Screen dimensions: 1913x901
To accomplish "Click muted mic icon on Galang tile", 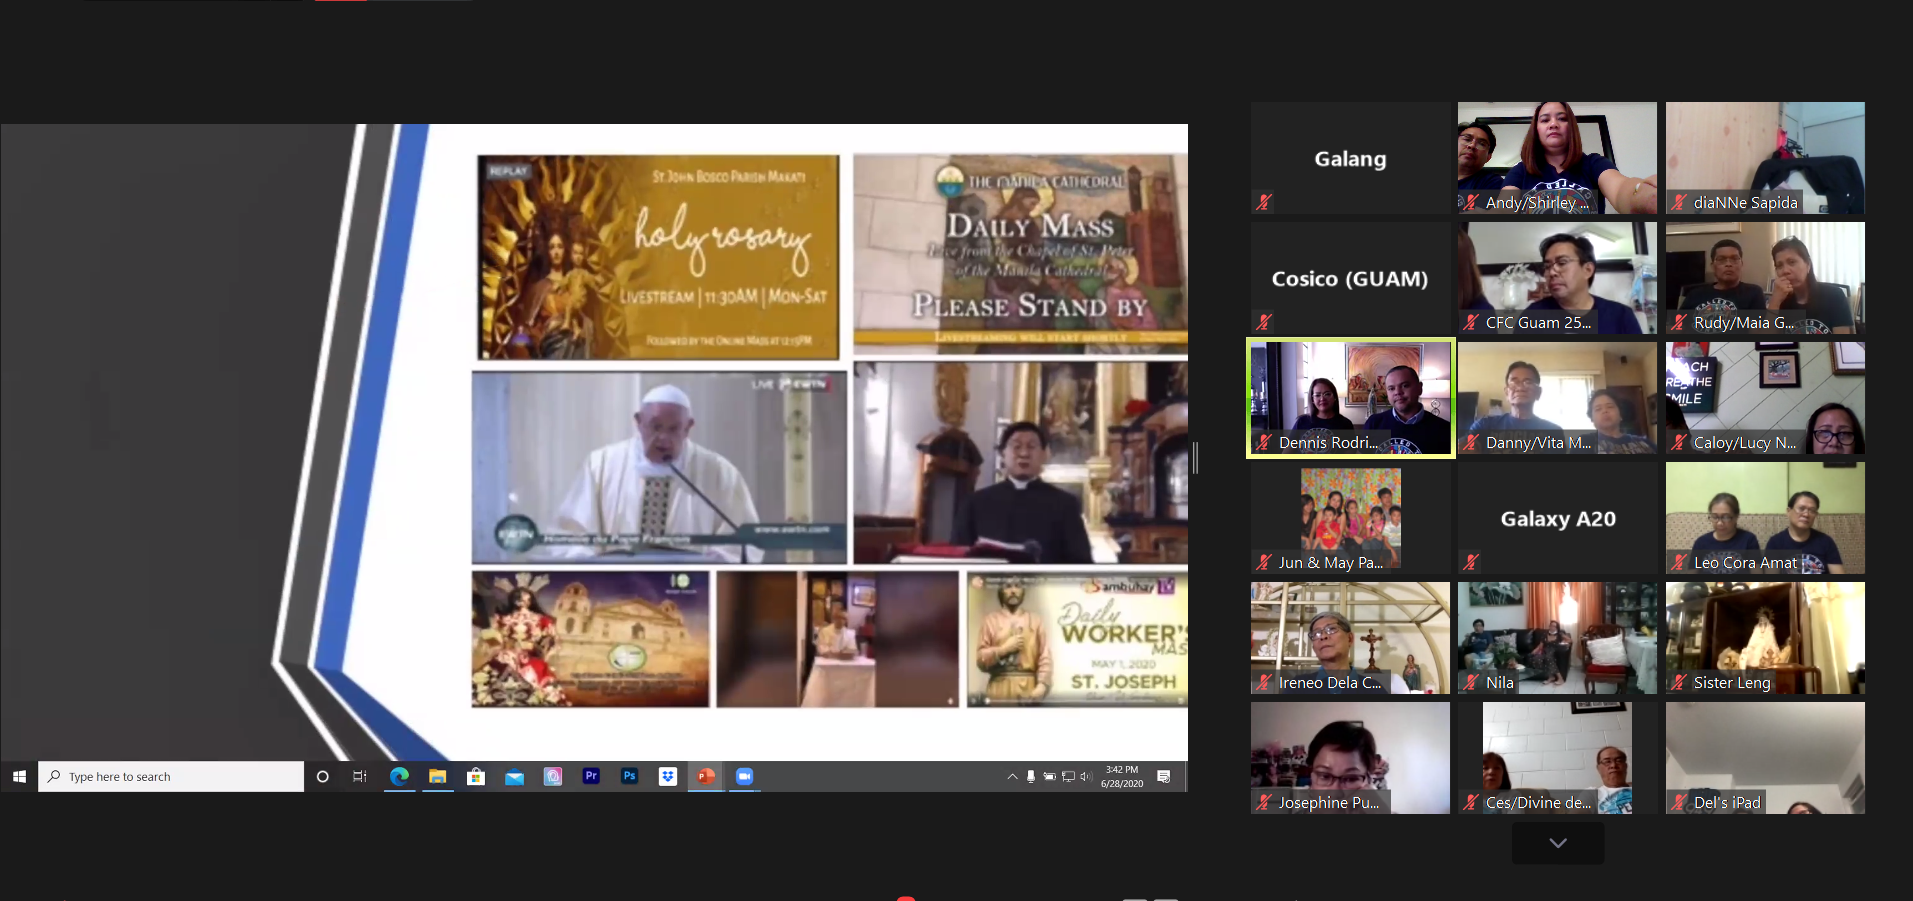I will [x=1264, y=202].
